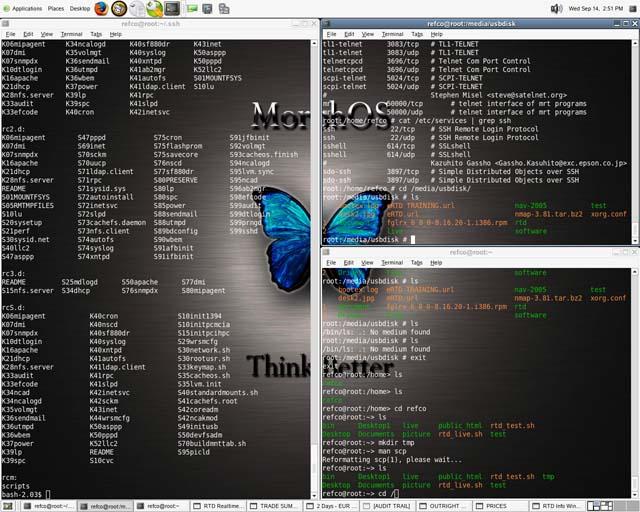This screenshot has width=640, height=512.
Task: Open the green bird launcher in the panel
Action: pos(155,9)
